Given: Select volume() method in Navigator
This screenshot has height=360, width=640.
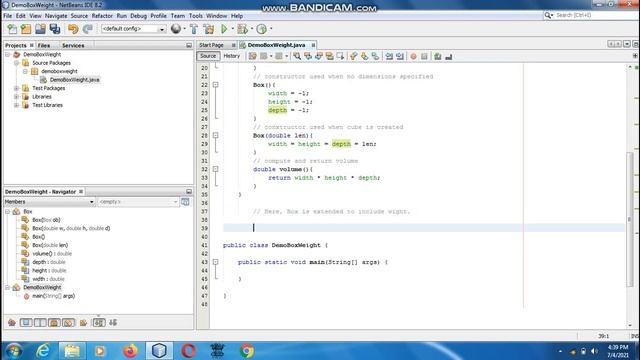Looking at the screenshot, I should tap(52, 253).
